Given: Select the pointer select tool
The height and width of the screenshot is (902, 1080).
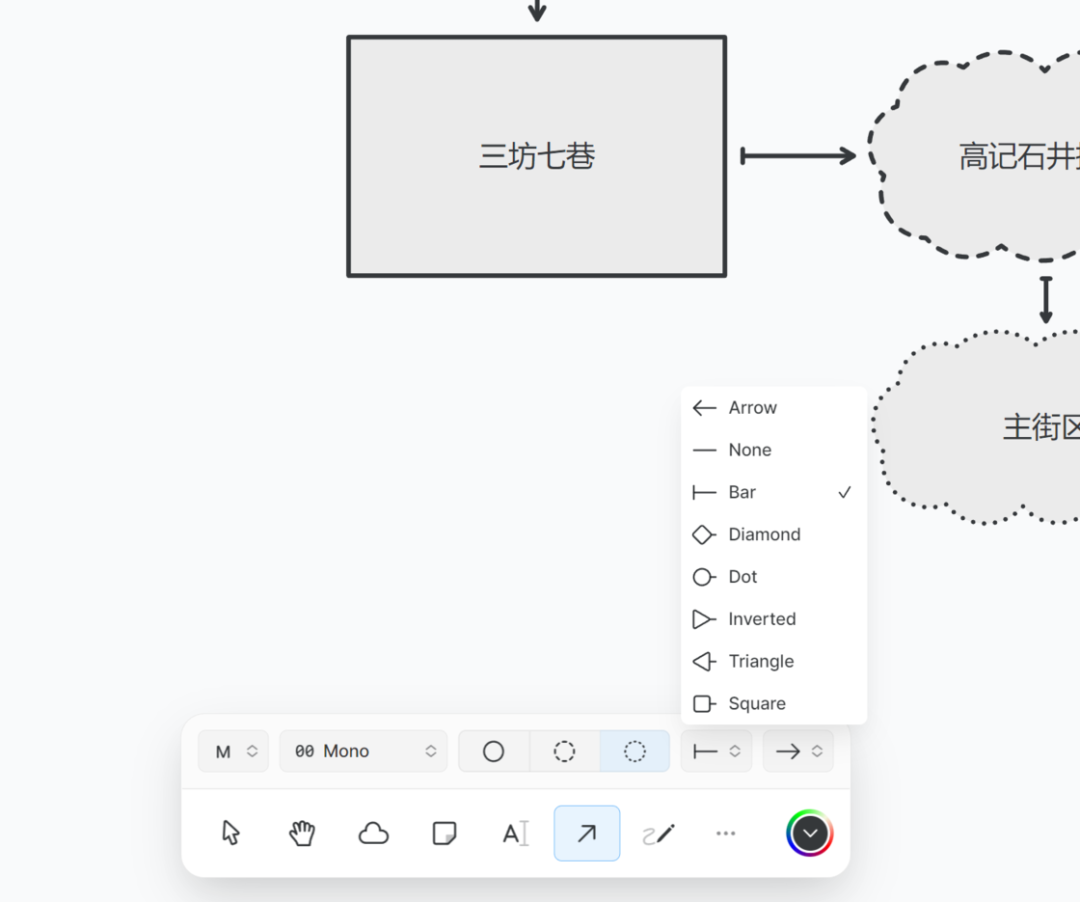Looking at the screenshot, I should [x=231, y=833].
